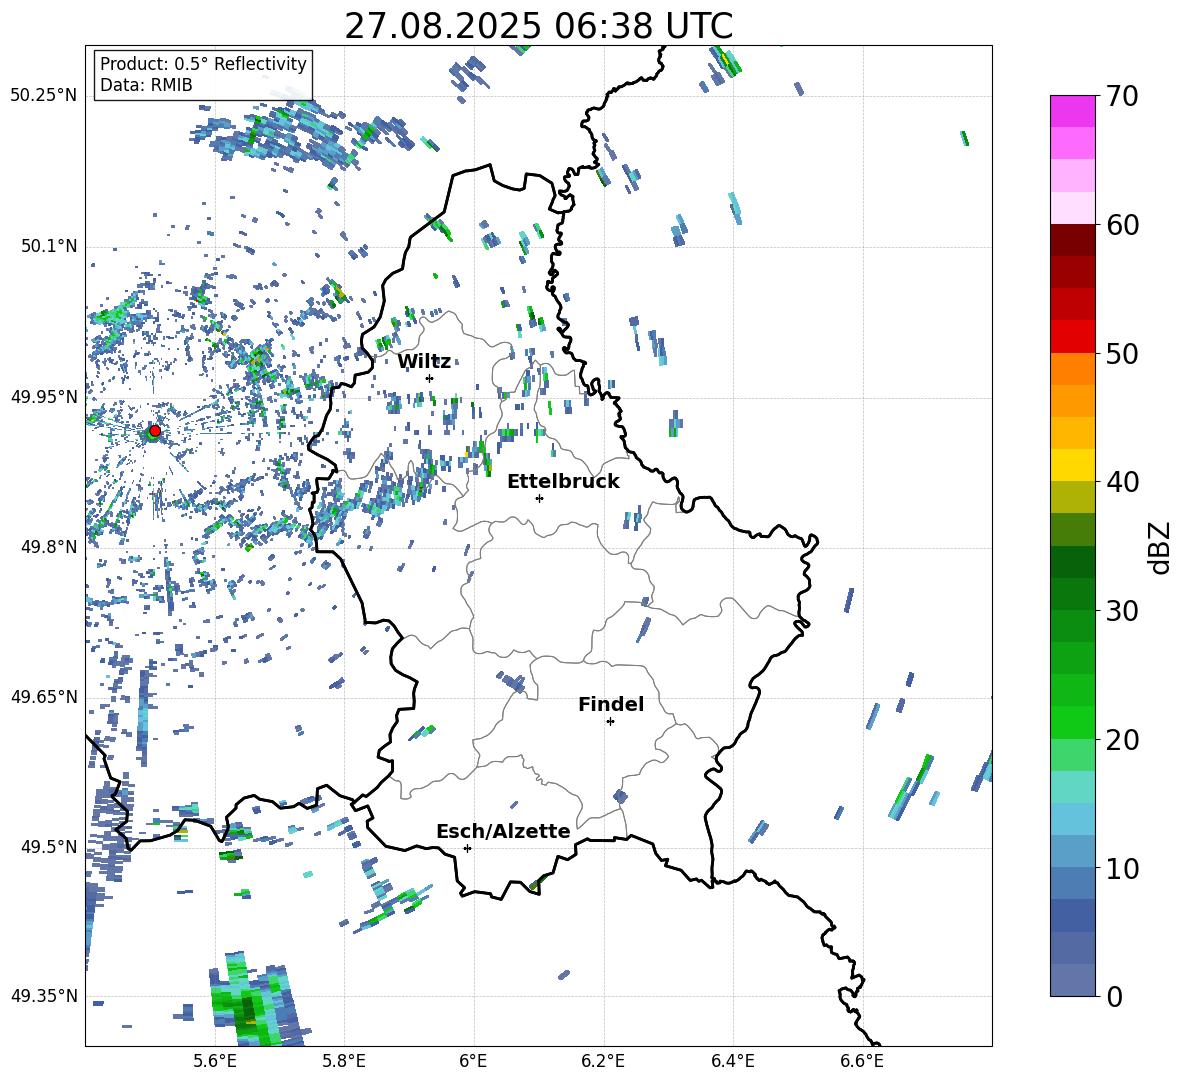
Task: Click the Wiltz city label
Action: pyautogui.click(x=424, y=361)
